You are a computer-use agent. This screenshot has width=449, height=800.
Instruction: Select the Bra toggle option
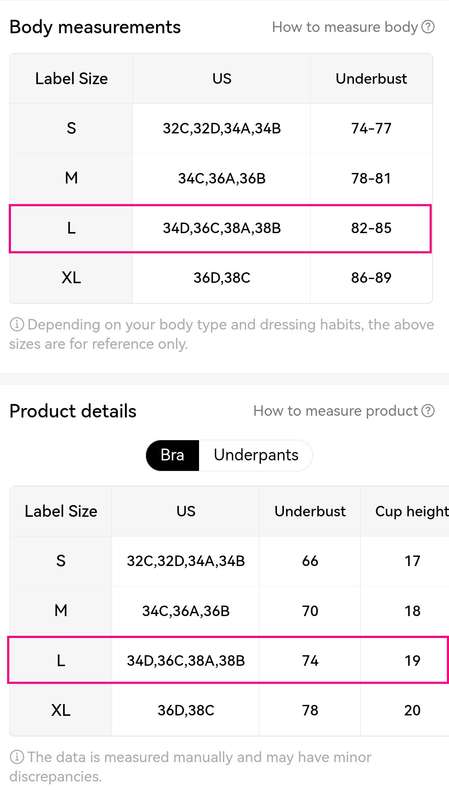coord(172,455)
